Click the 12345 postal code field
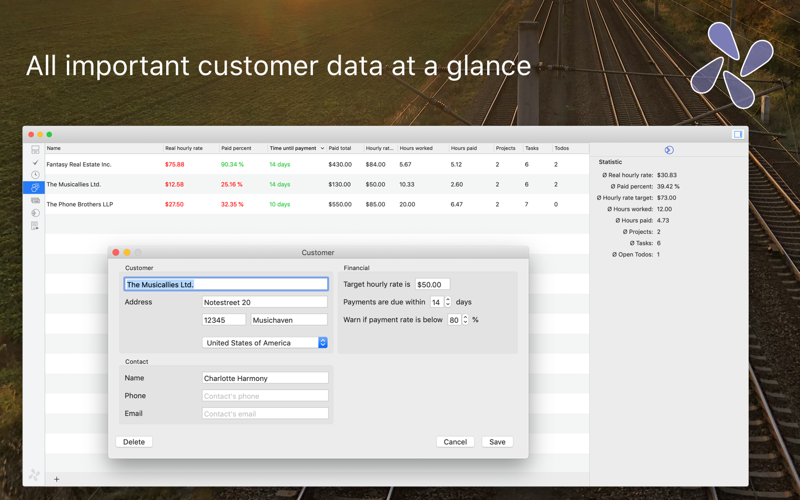800x500 pixels. pyautogui.click(x=223, y=320)
